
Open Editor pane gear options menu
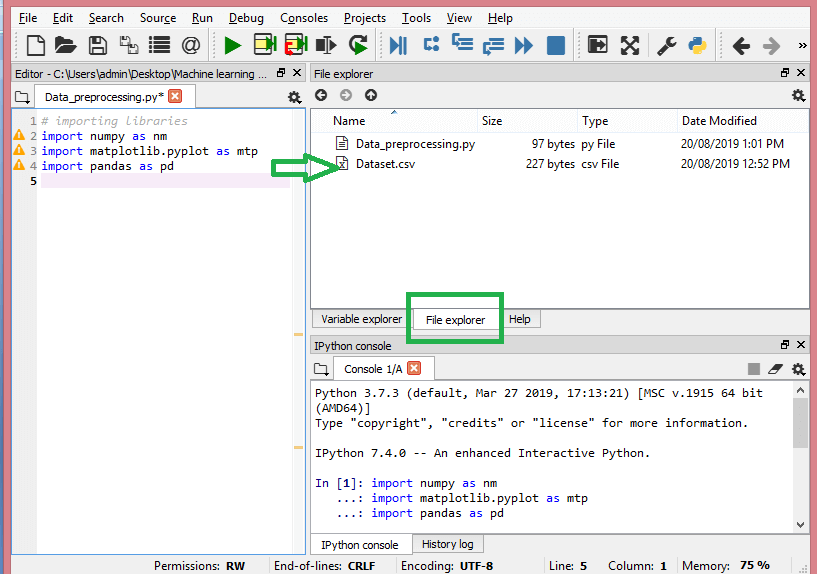(x=294, y=97)
